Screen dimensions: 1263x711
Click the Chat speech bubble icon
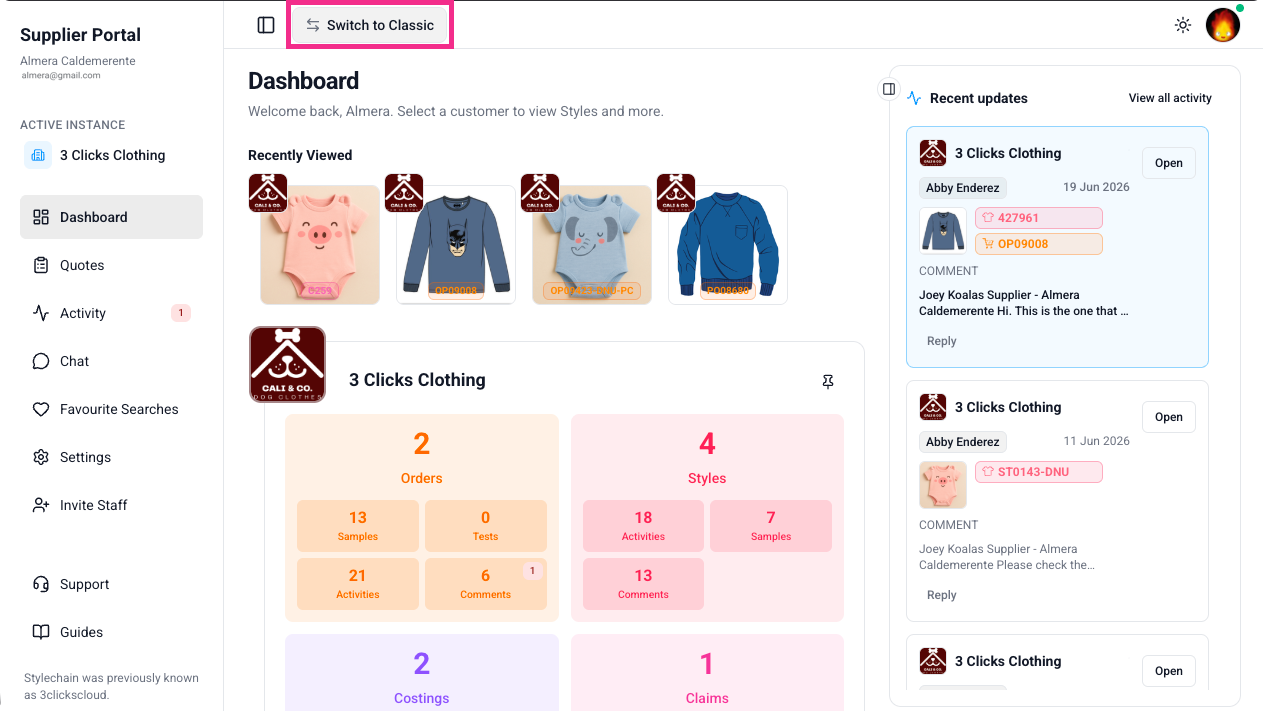[41, 361]
